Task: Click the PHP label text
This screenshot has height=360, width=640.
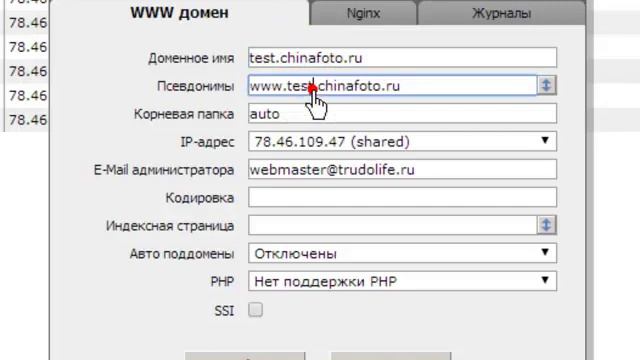Action: pyautogui.click(x=222, y=282)
